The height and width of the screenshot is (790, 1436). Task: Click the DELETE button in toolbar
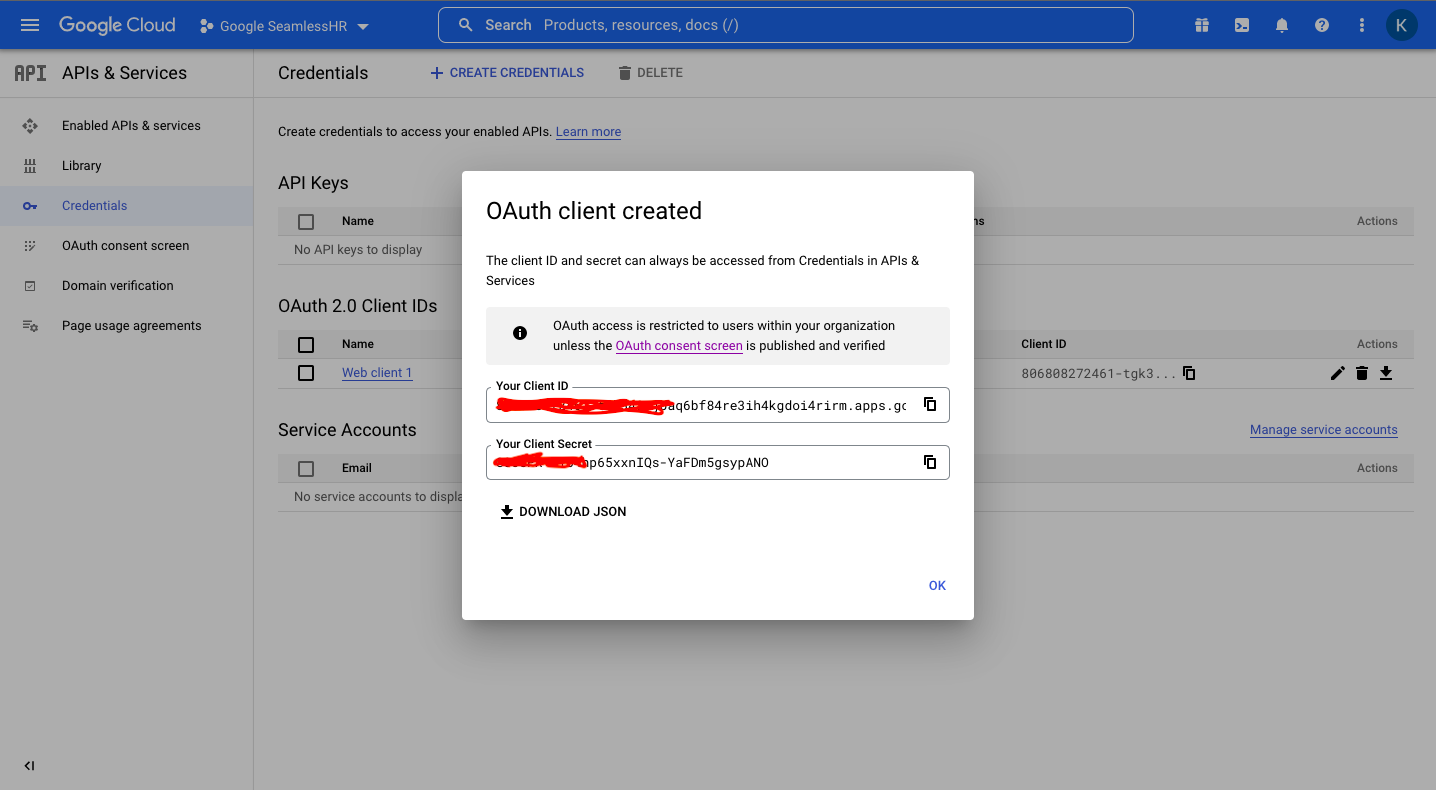pyautogui.click(x=650, y=73)
